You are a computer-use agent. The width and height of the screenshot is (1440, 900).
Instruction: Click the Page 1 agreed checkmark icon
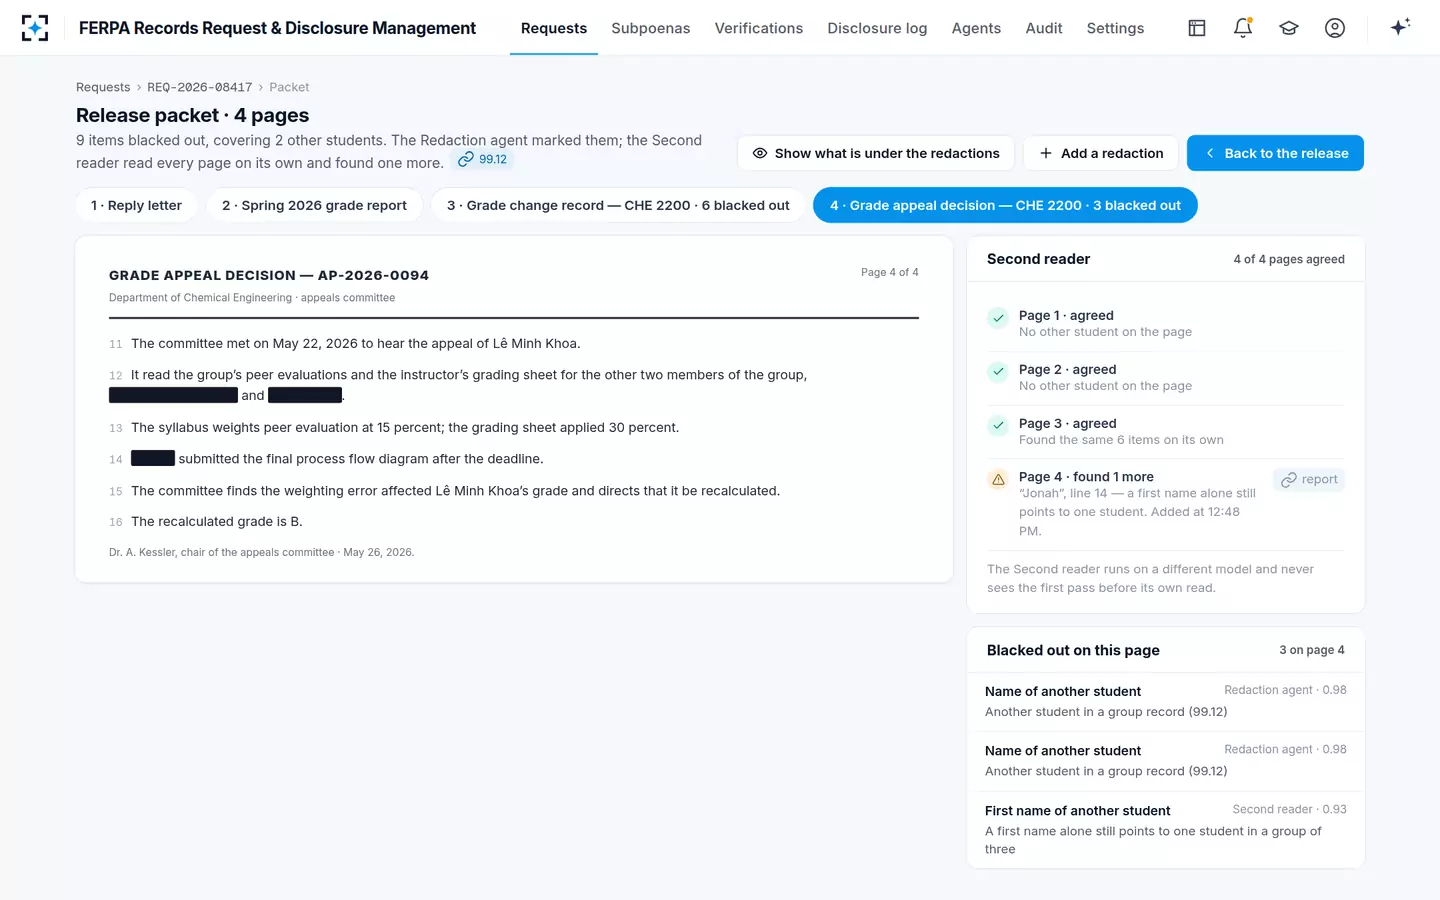tap(998, 318)
